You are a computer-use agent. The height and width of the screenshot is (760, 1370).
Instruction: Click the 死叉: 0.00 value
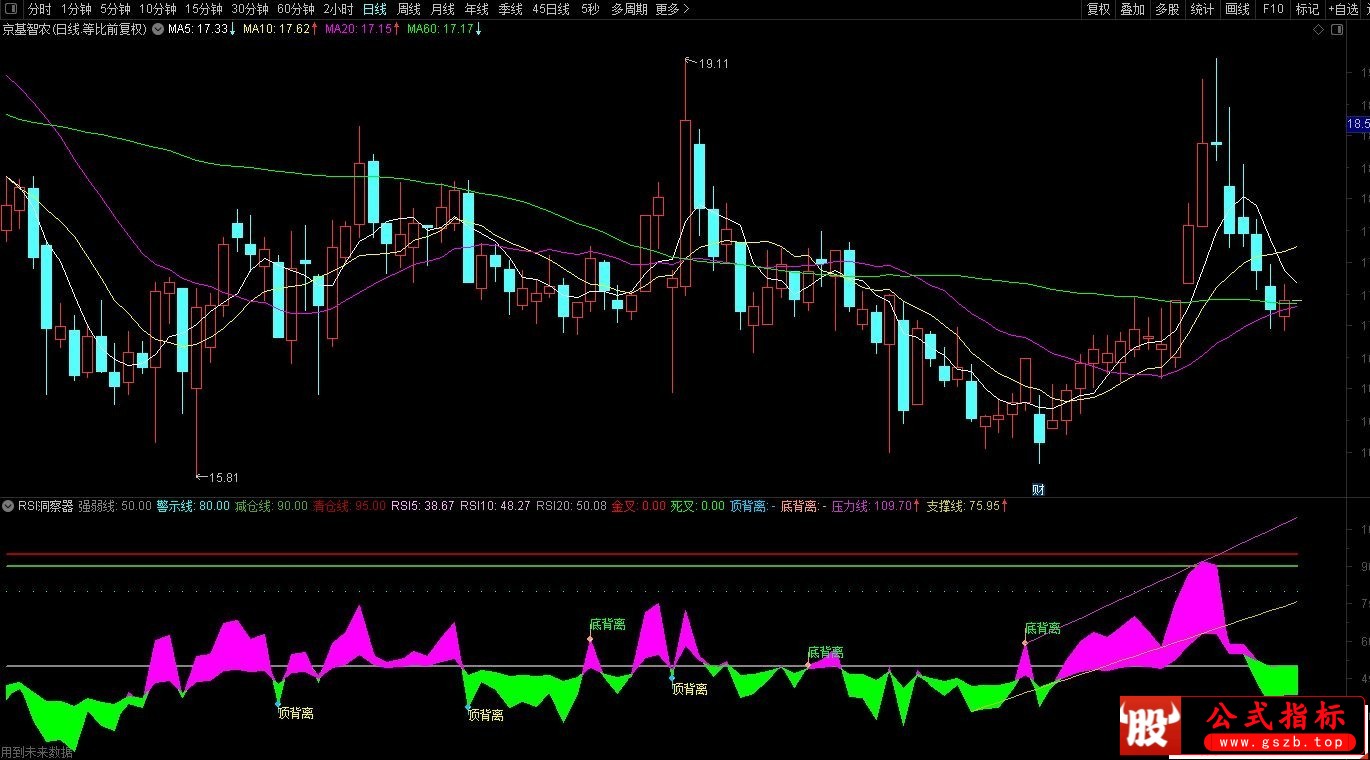[697, 506]
